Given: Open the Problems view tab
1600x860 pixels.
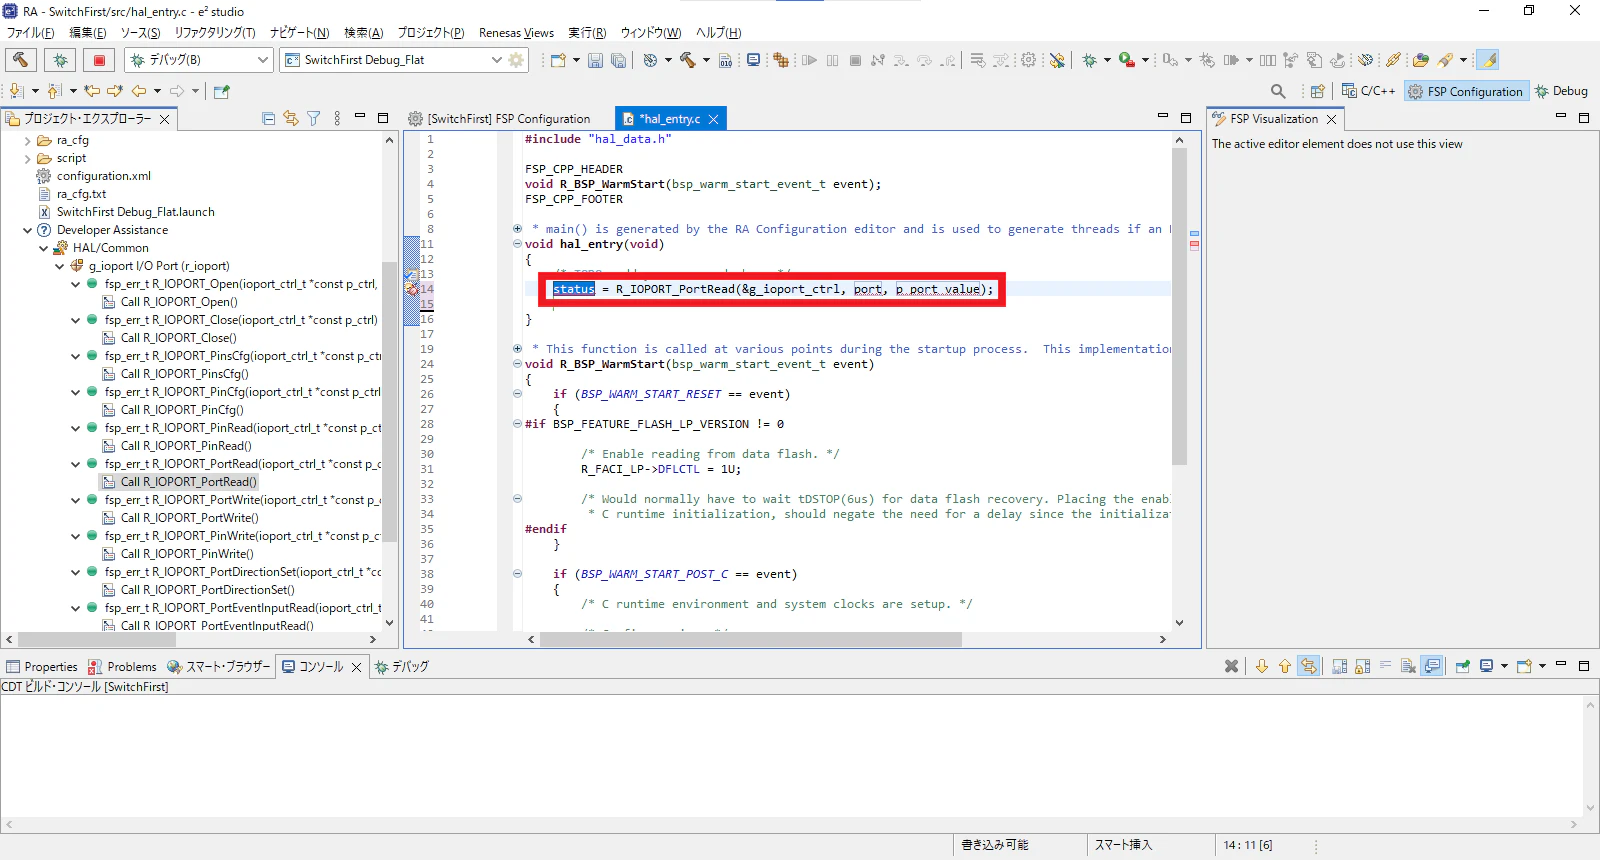Looking at the screenshot, I should pyautogui.click(x=122, y=667).
